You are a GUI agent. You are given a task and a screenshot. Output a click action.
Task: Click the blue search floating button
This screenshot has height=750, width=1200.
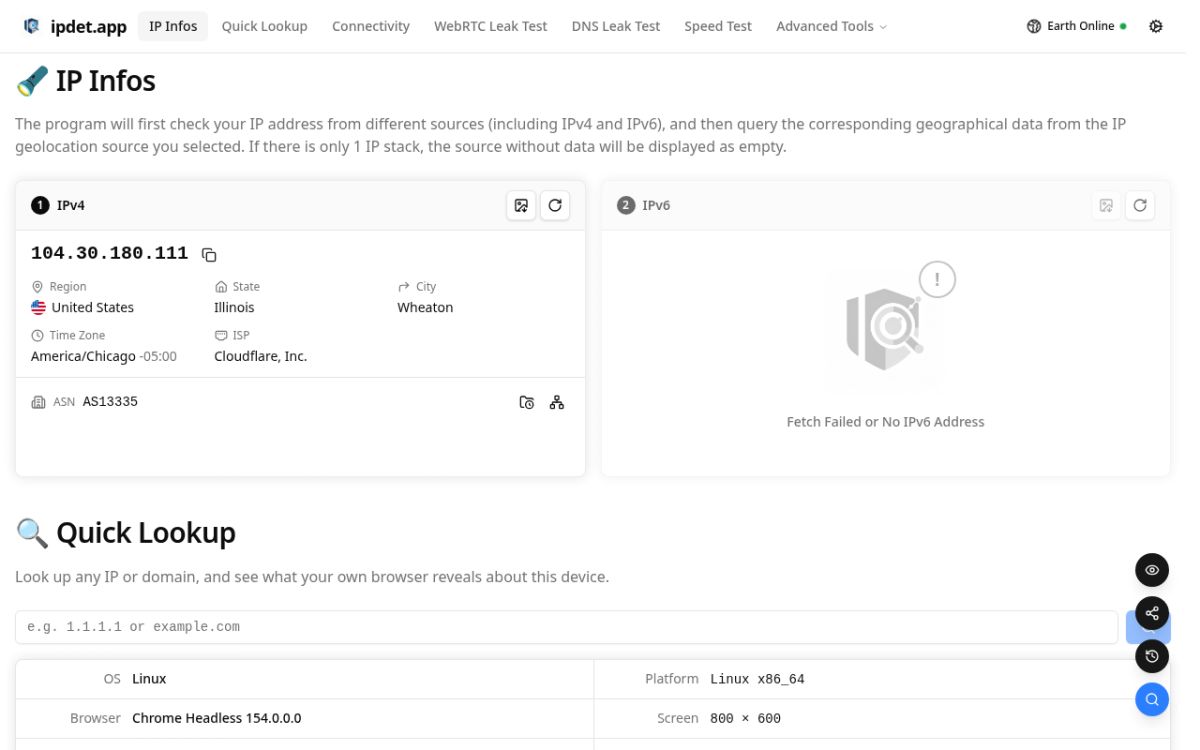point(1152,699)
